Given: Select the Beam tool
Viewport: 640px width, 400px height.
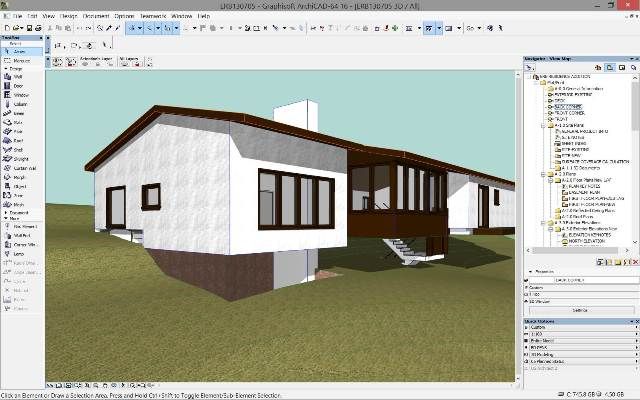Looking at the screenshot, I should (x=21, y=113).
